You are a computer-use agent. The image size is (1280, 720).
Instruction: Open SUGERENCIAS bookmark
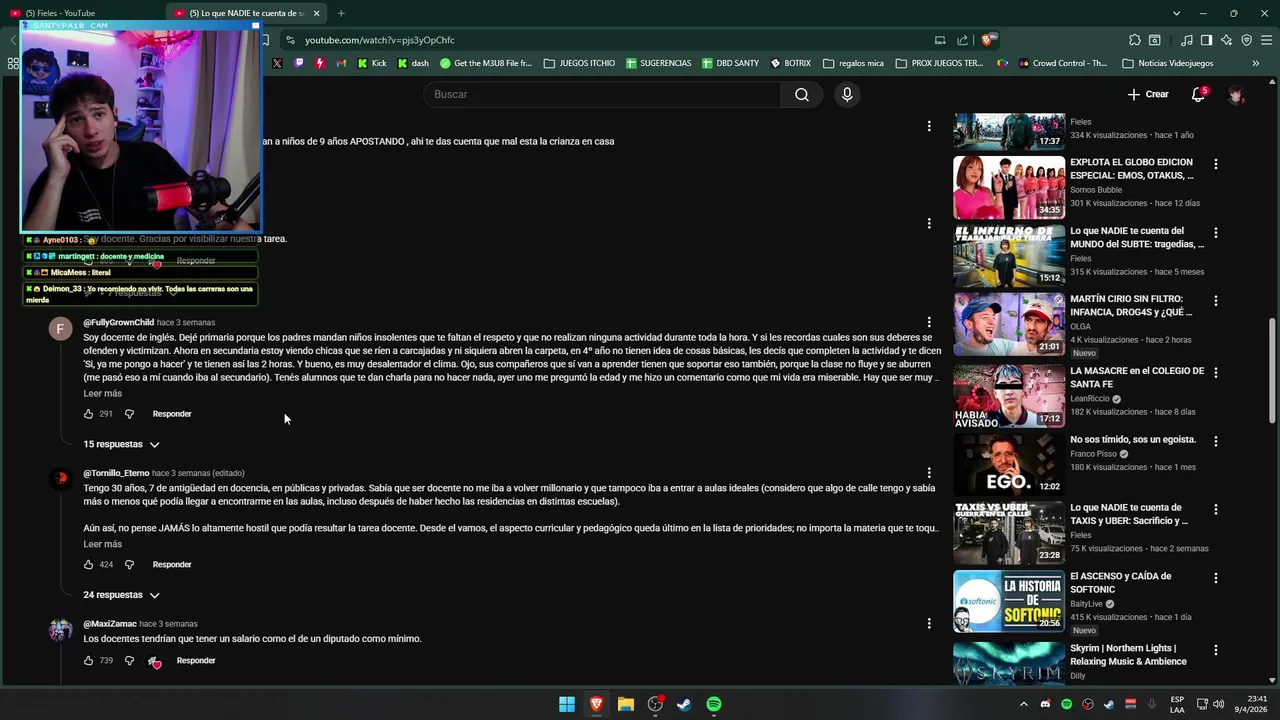pos(658,63)
